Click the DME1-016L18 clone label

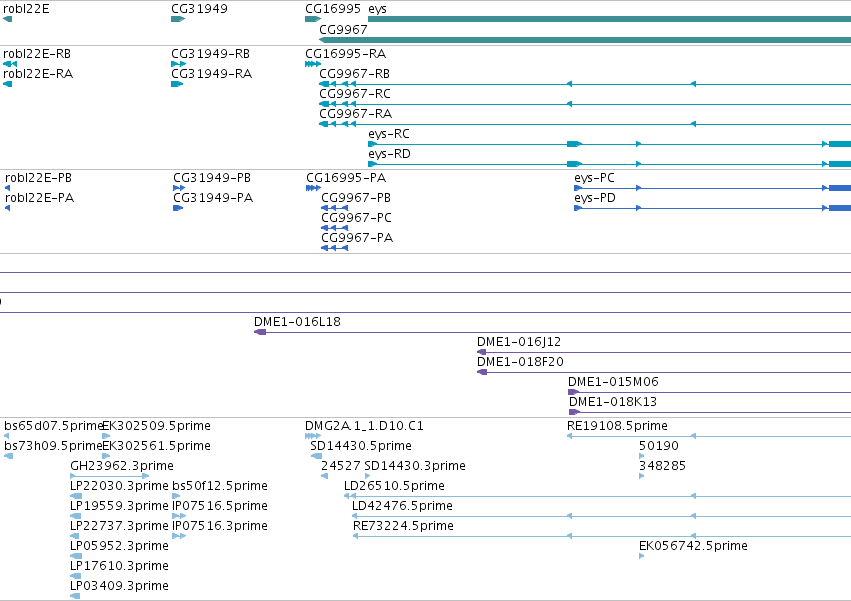pyautogui.click(x=297, y=322)
